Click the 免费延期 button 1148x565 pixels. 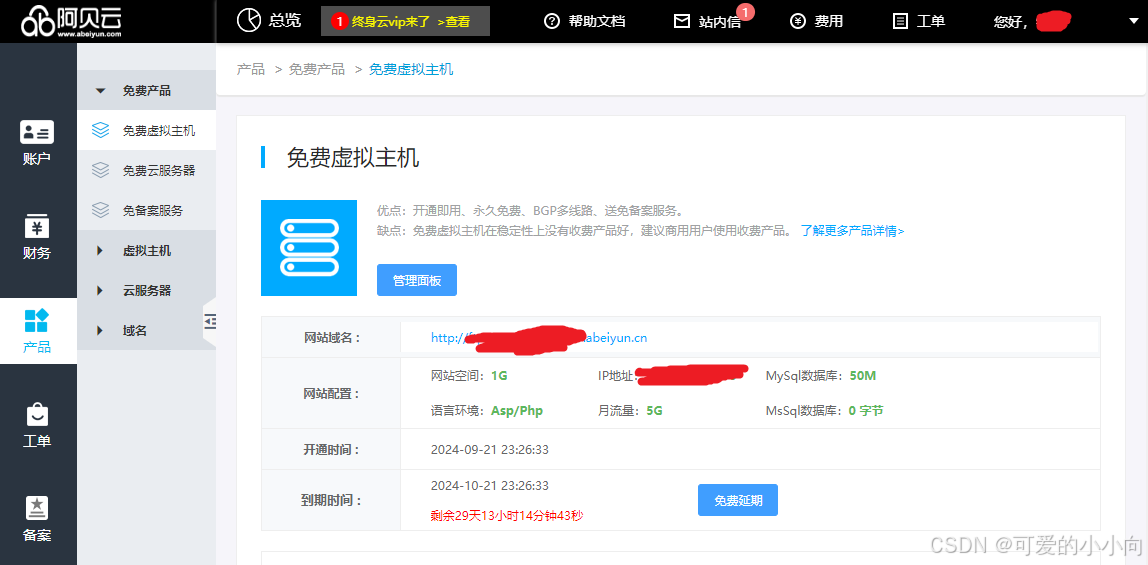[x=738, y=500]
